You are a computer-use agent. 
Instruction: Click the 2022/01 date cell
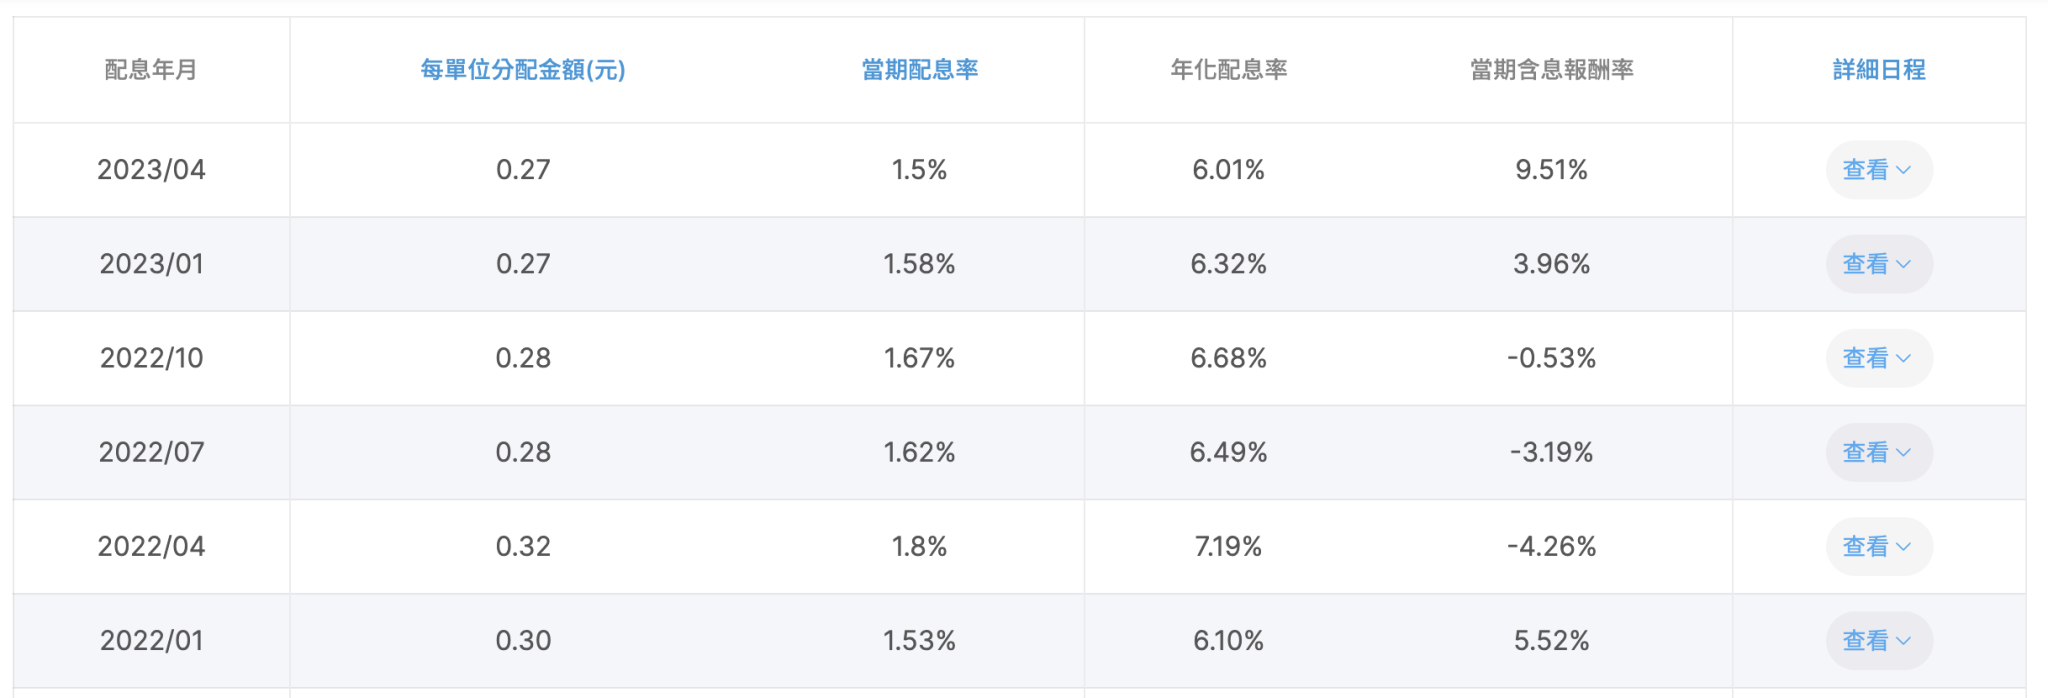[x=151, y=640]
